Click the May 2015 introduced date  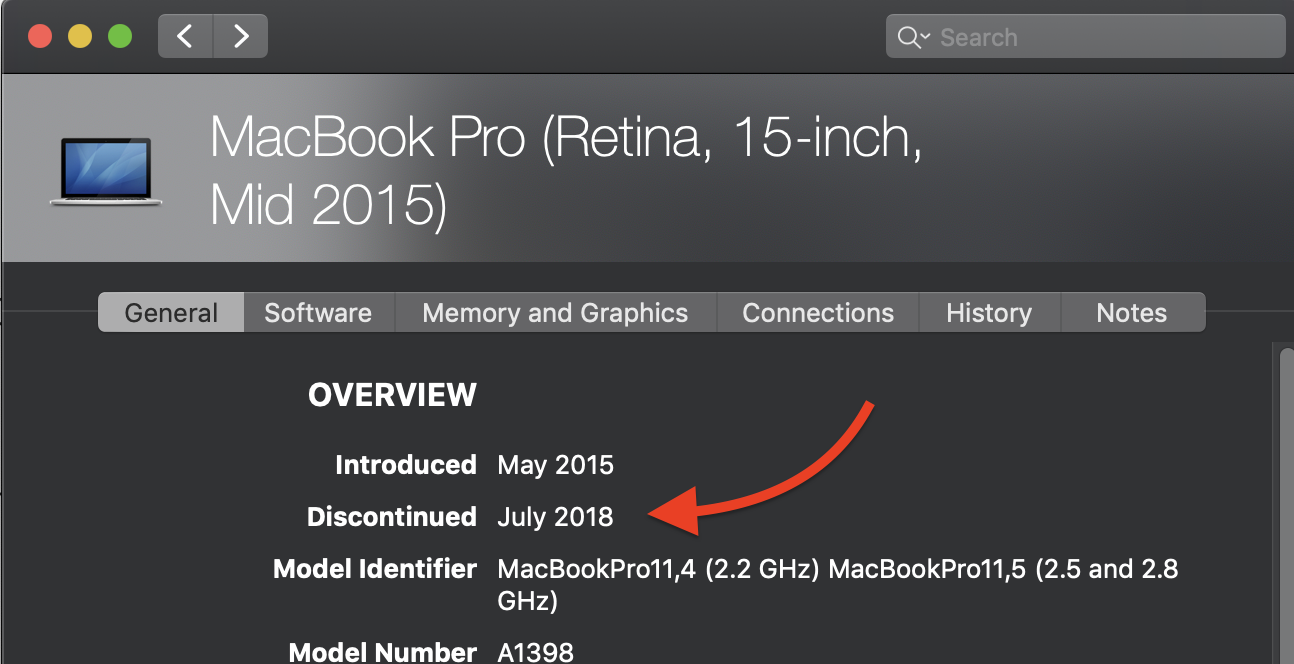pyautogui.click(x=555, y=465)
